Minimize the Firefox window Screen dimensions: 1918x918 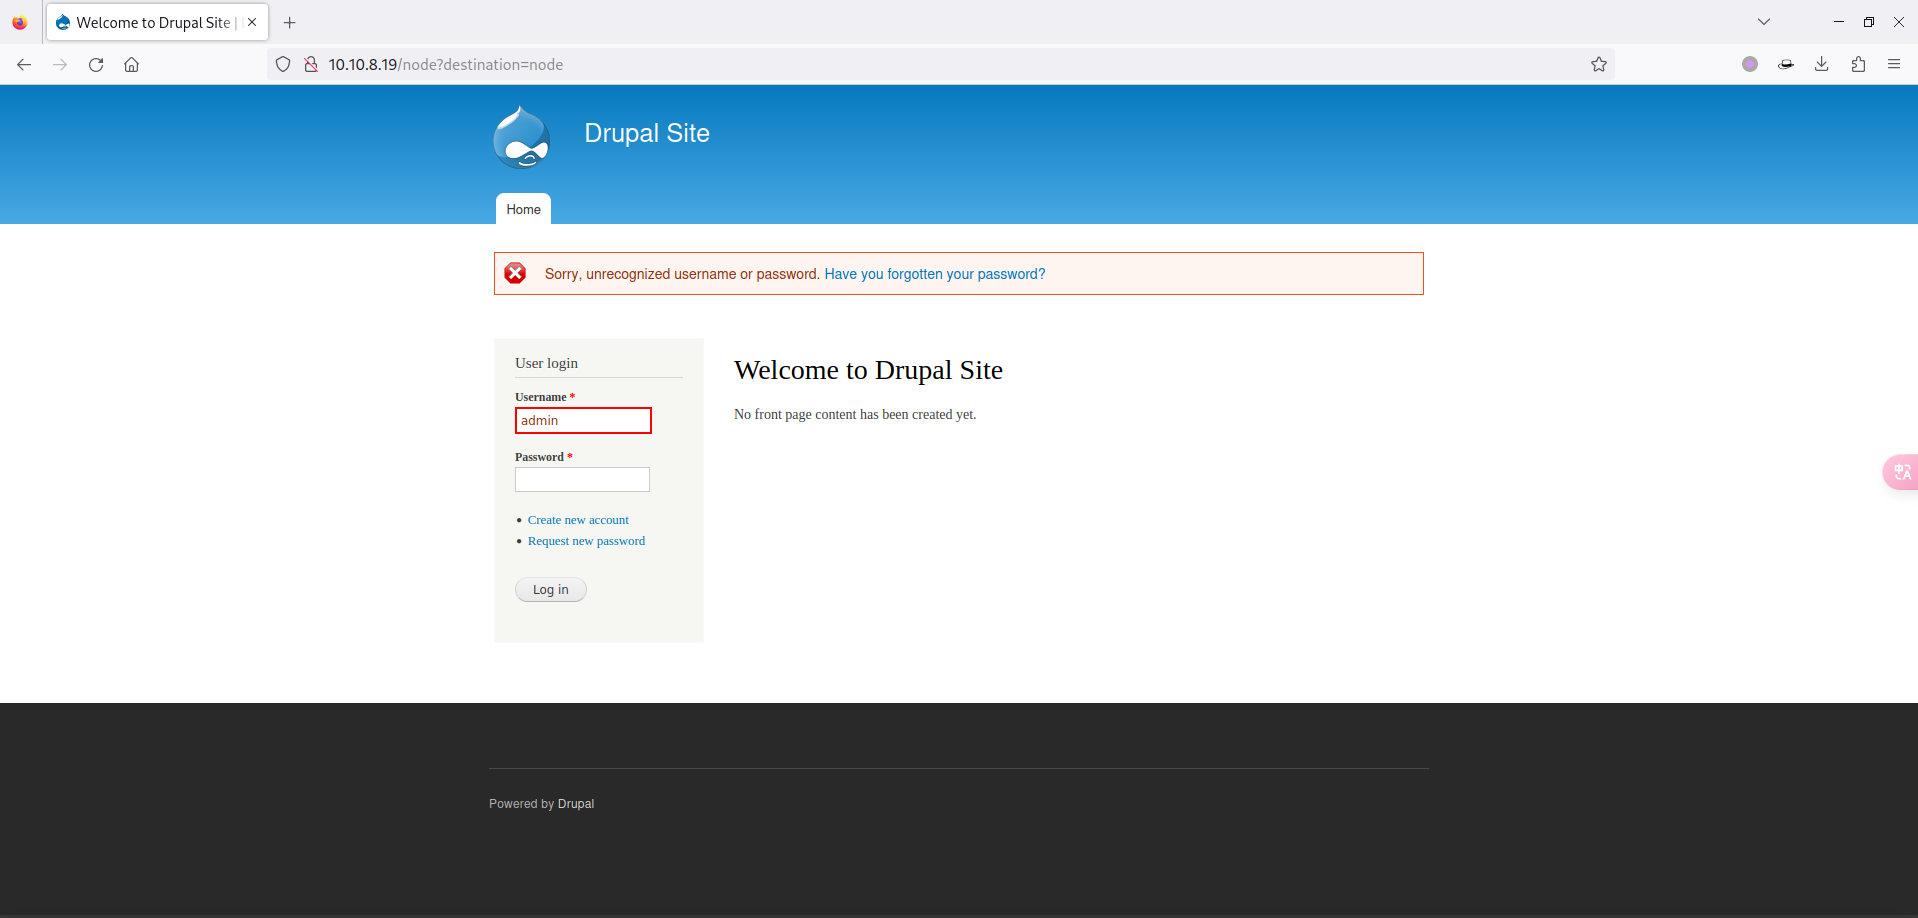[x=1838, y=22]
